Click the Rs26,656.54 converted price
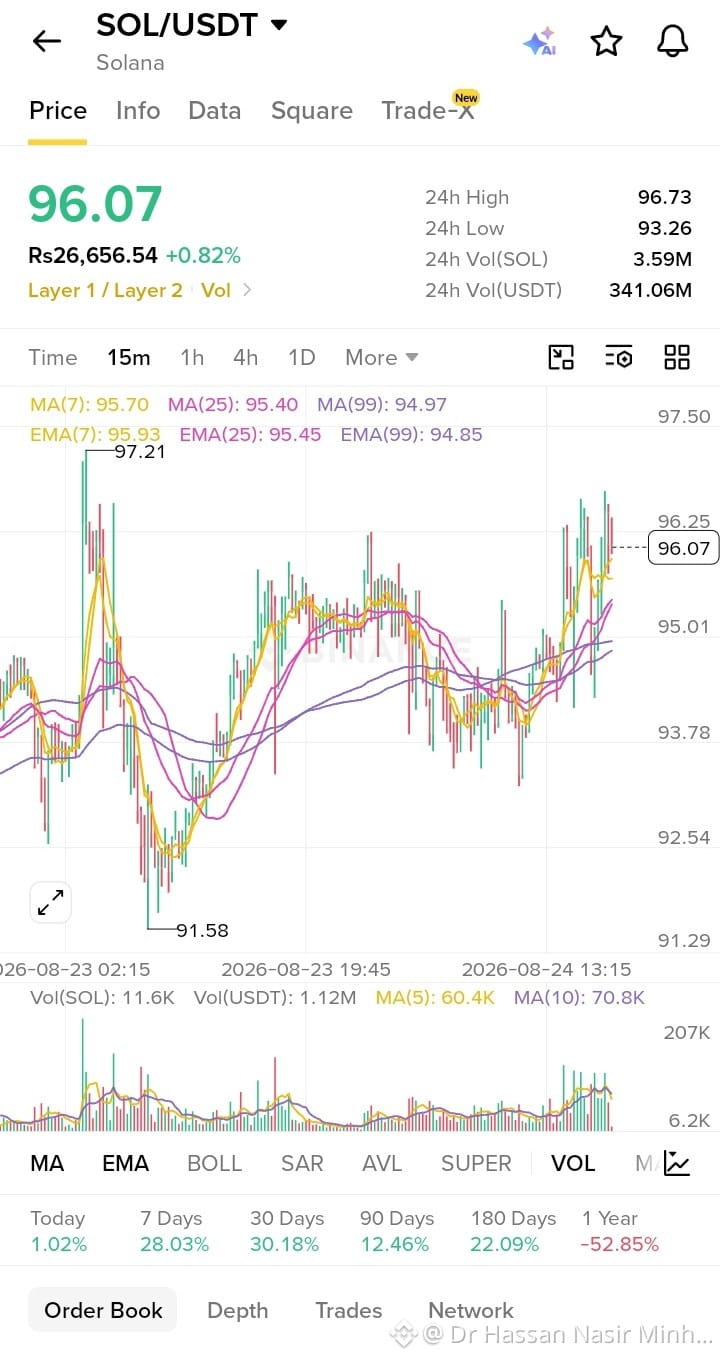This screenshot has height=1359, width=720. click(93, 255)
